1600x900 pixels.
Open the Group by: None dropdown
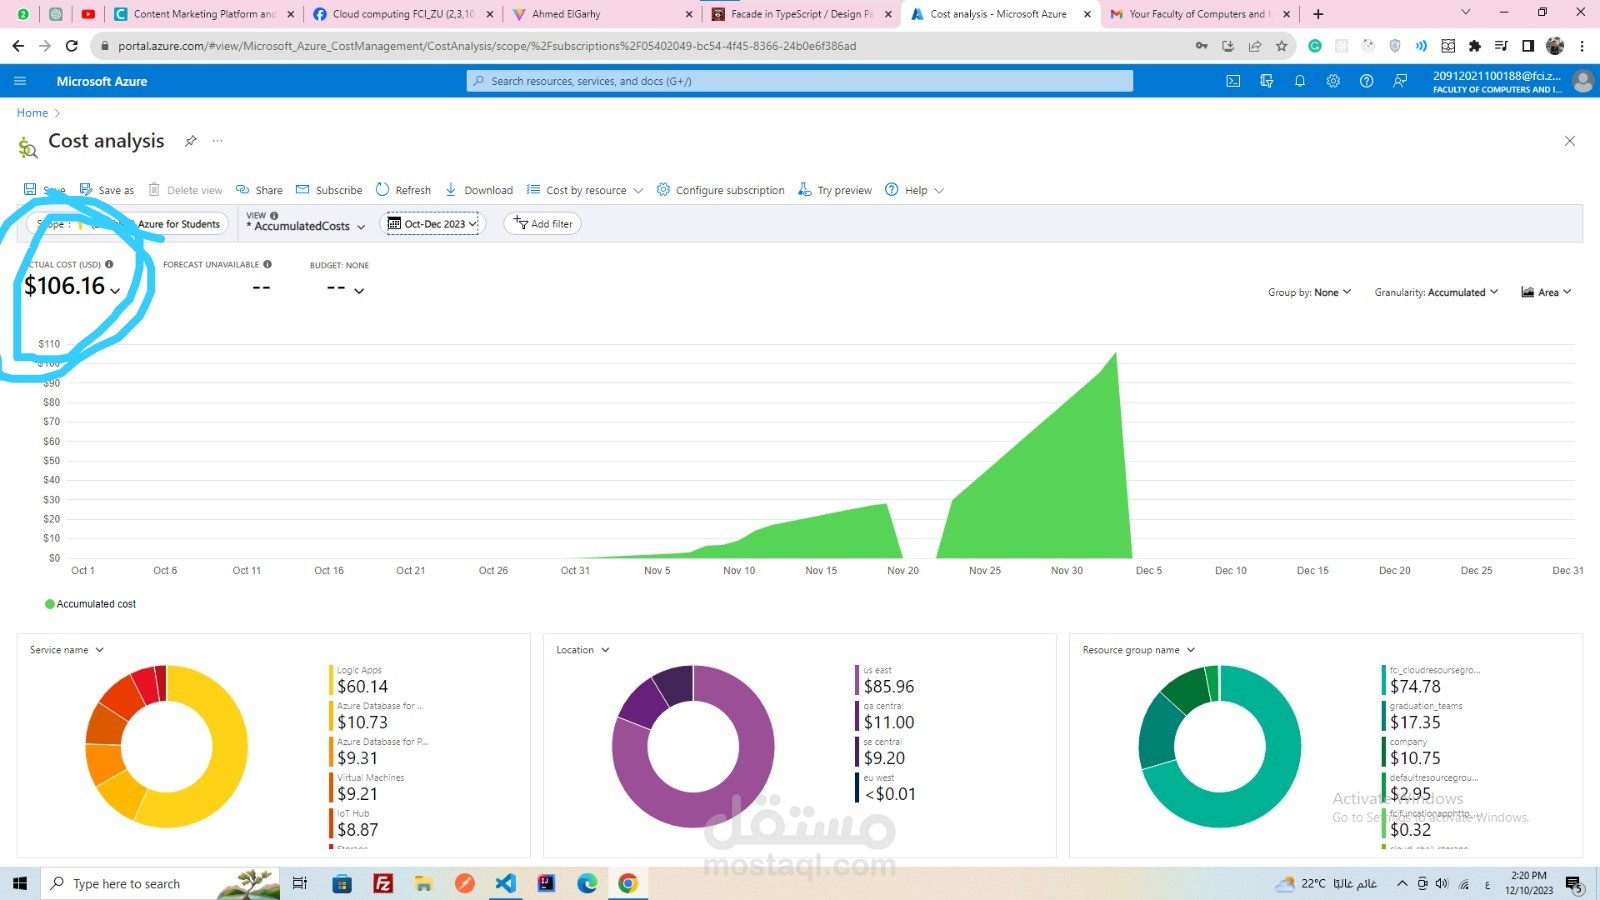coord(1310,292)
